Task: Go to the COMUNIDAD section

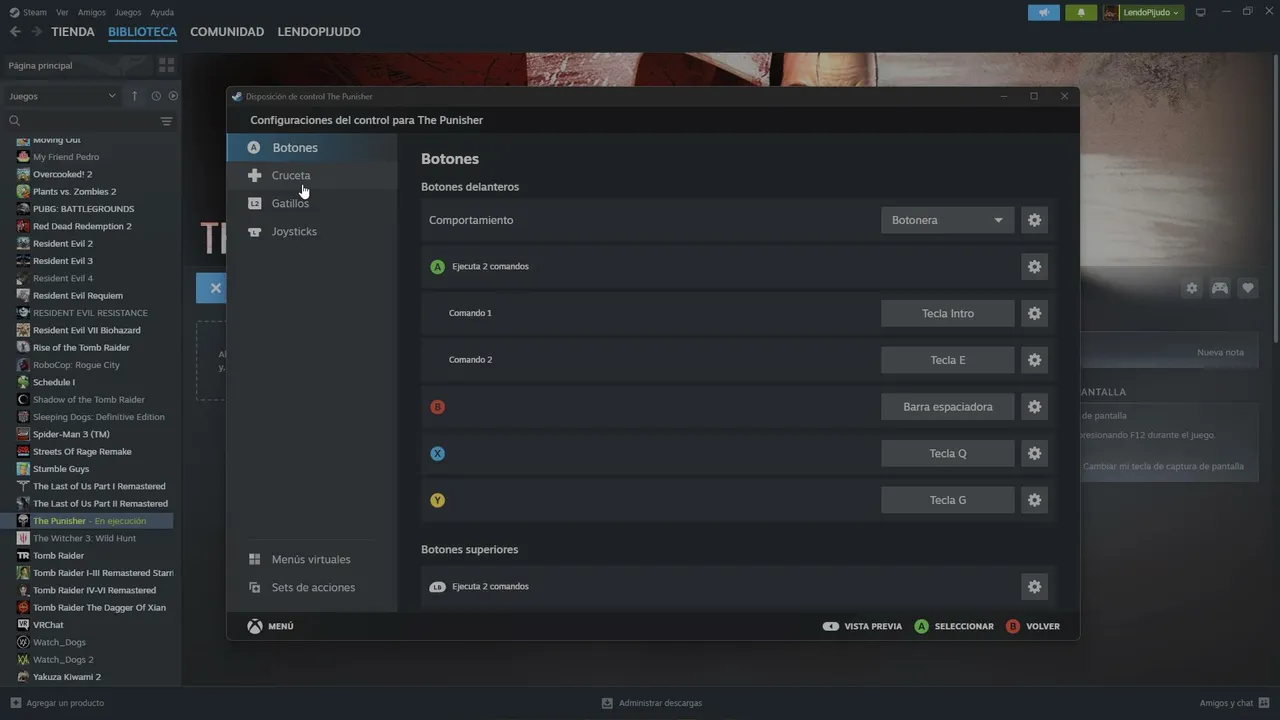Action: [x=227, y=32]
